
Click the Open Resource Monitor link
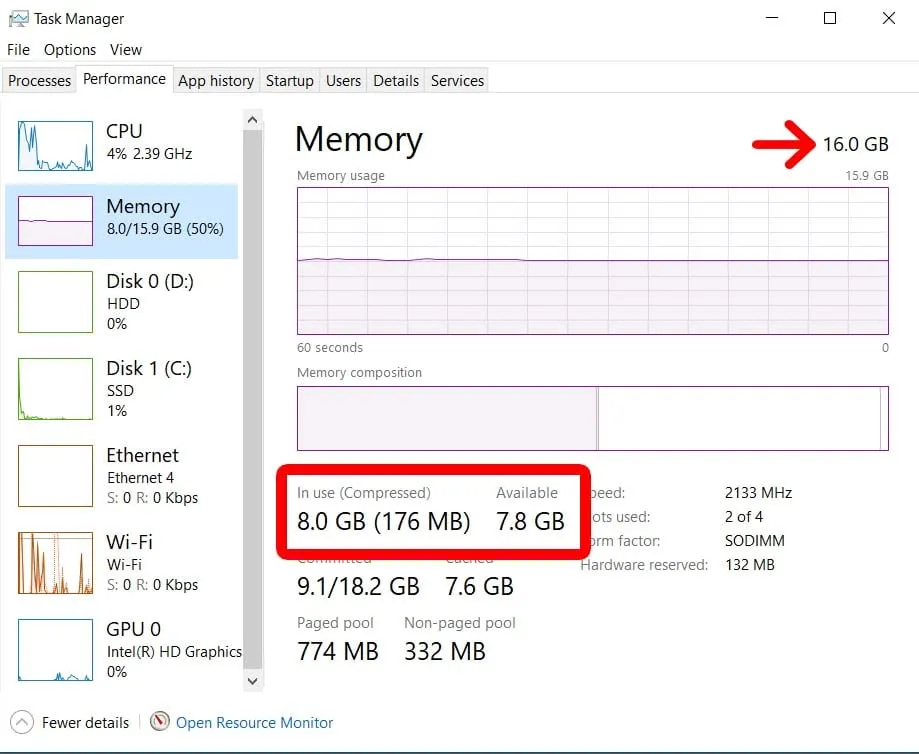(x=254, y=722)
